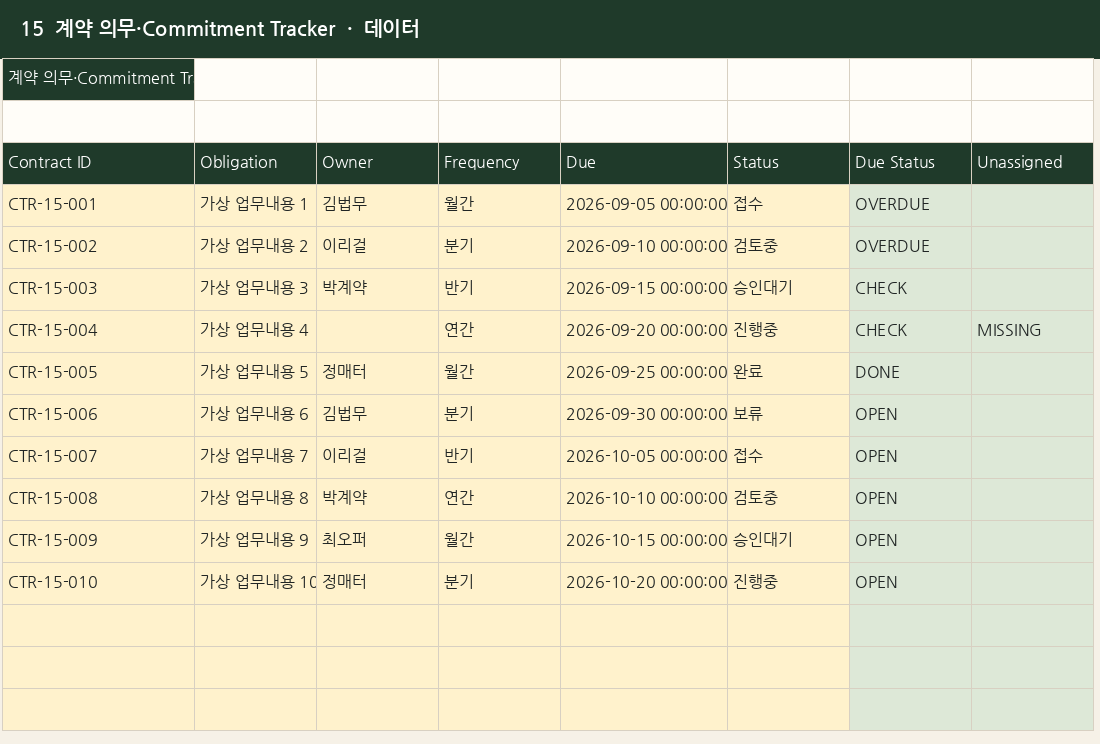The width and height of the screenshot is (1100, 744).
Task: Click due date 2026-10-20 00:00:00
Action: (x=644, y=584)
